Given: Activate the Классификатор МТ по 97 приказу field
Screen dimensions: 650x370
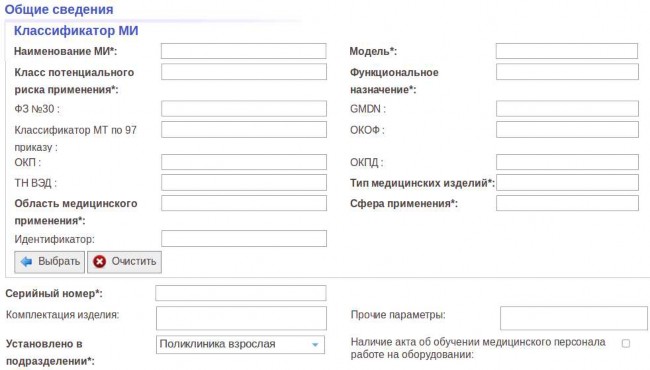Looking at the screenshot, I should point(244,130).
